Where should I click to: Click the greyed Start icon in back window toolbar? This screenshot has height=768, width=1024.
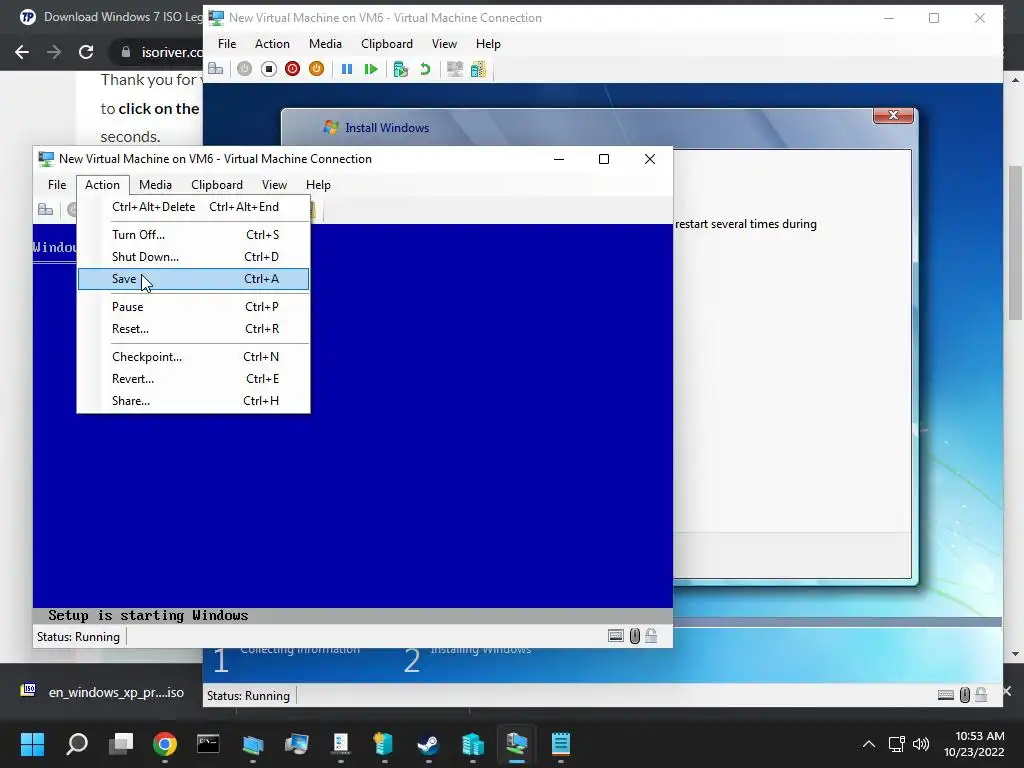[244, 69]
